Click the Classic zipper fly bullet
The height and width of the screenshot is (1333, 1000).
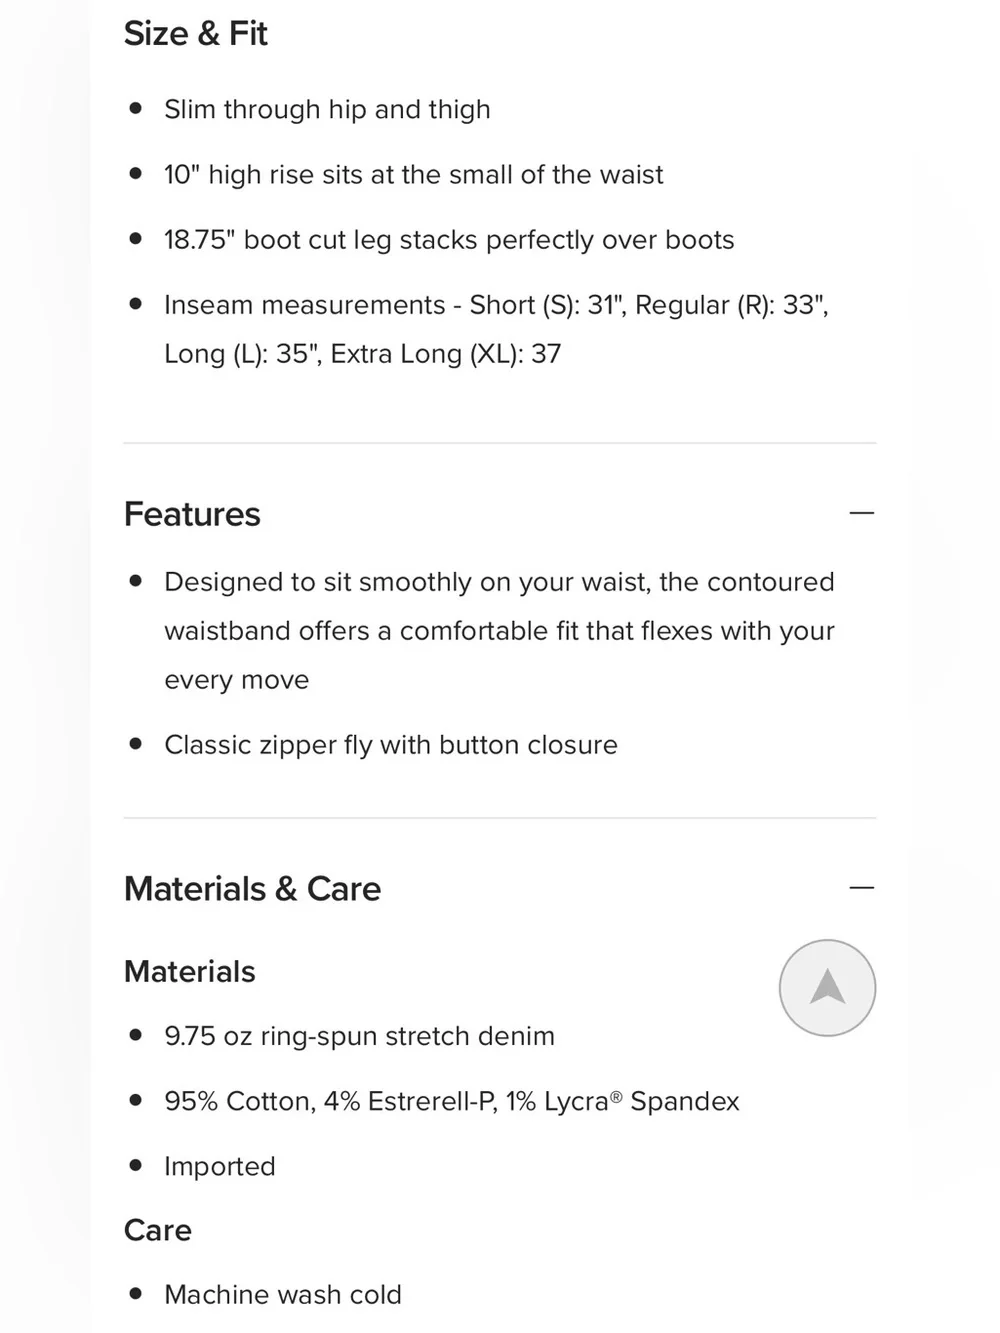391,745
